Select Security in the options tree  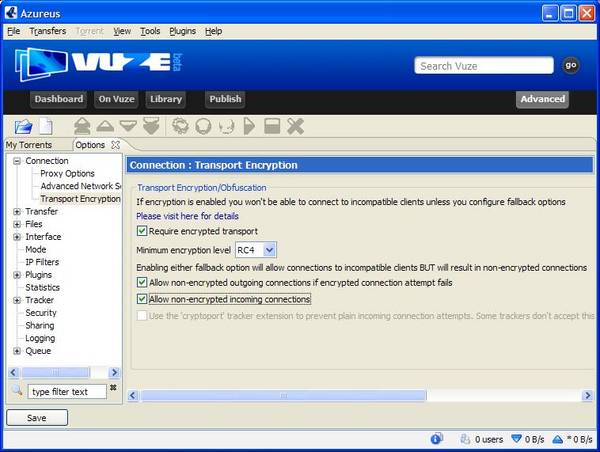(x=41, y=313)
